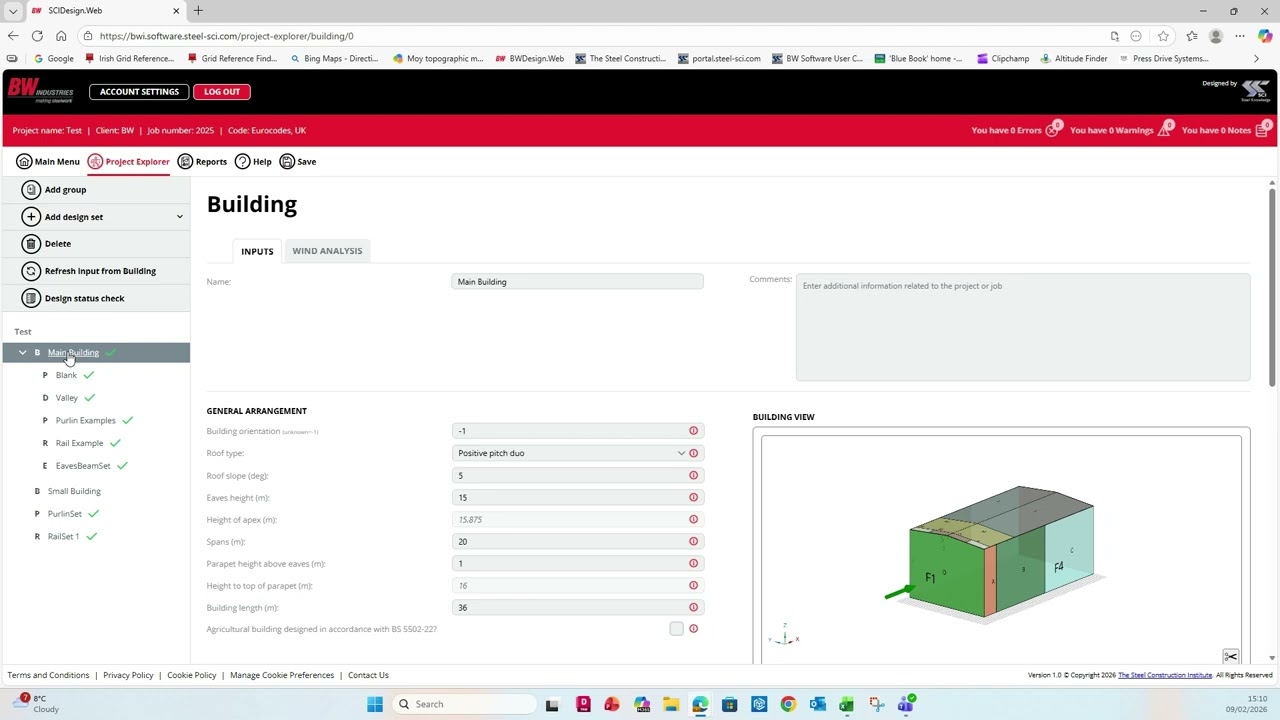Open the Reports toolbar item

tap(203, 162)
